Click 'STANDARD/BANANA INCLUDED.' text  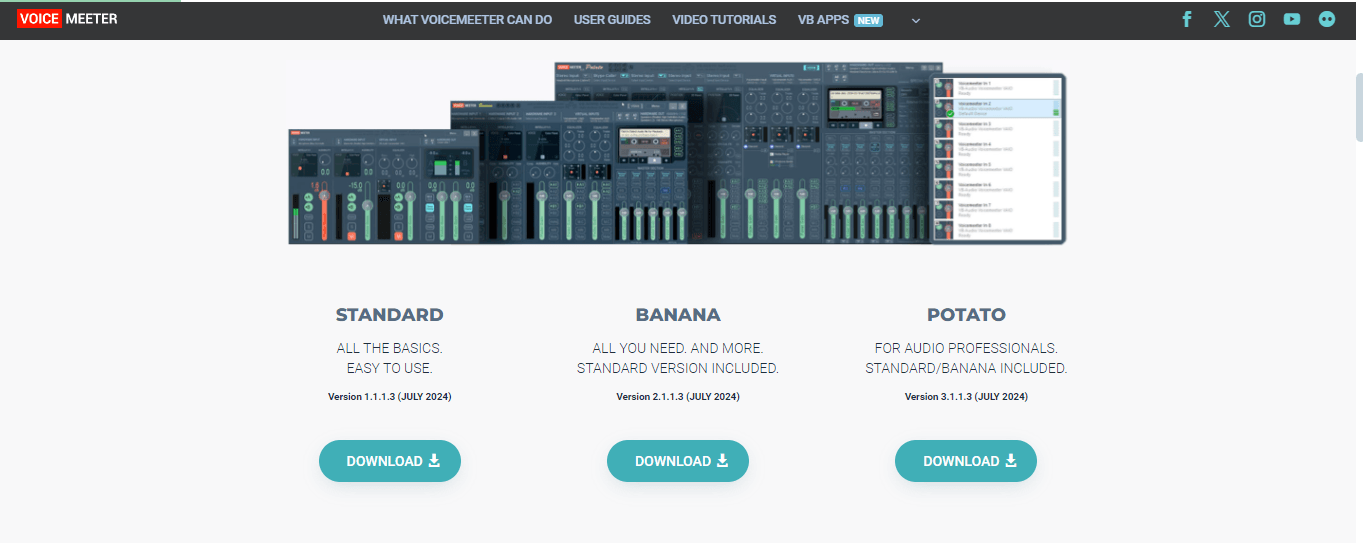966,368
